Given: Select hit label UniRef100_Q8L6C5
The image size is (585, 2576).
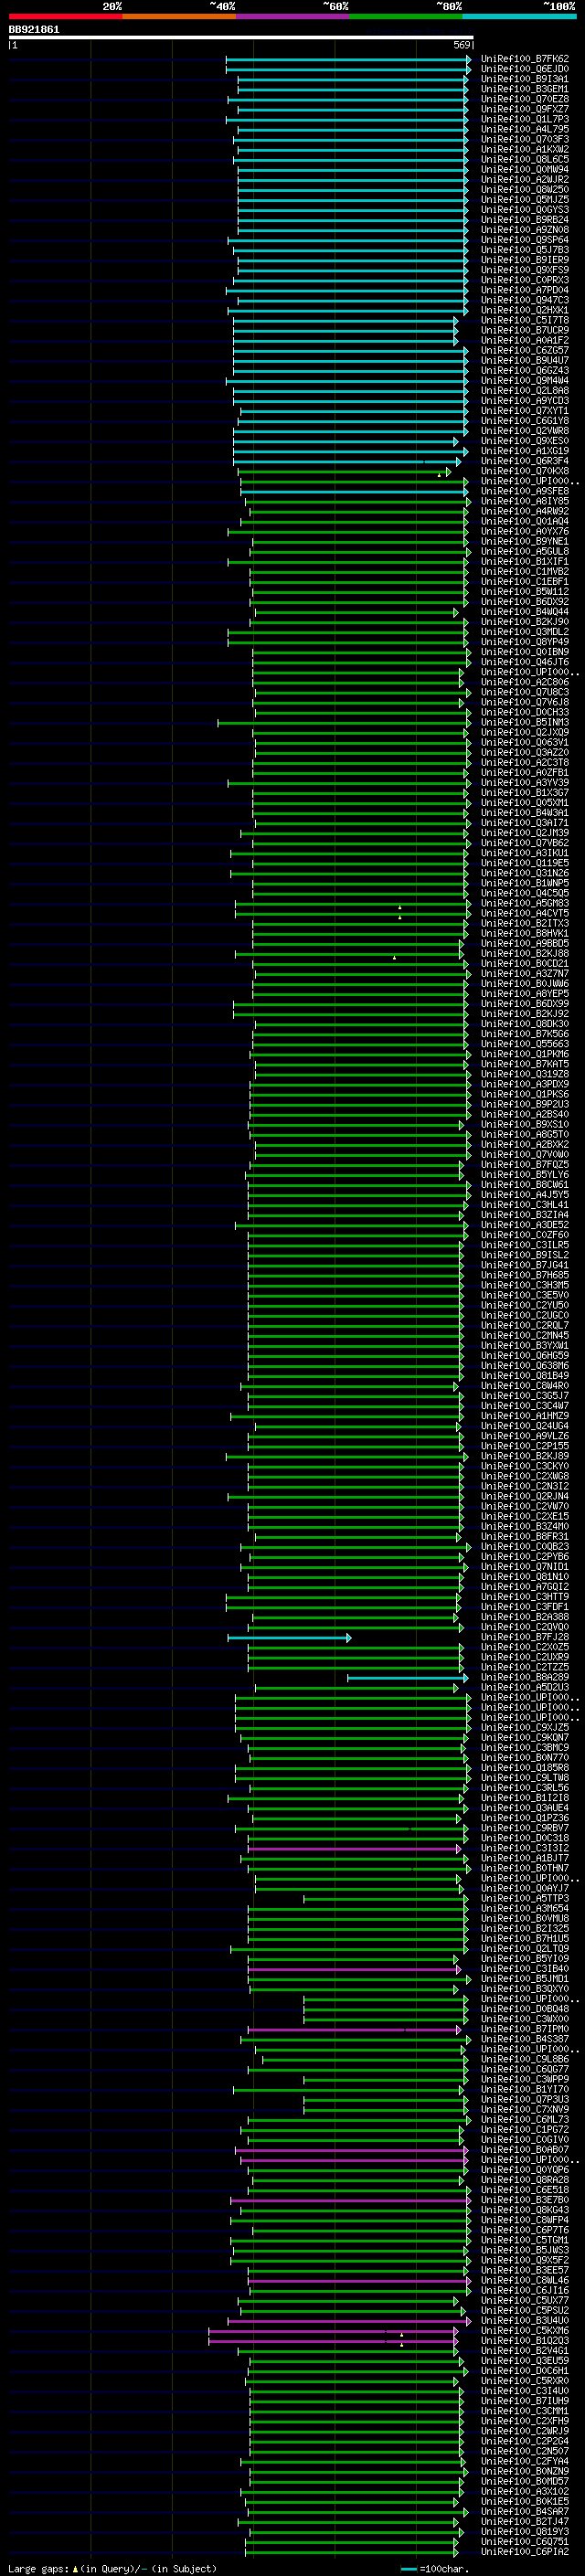Looking at the screenshot, I should coord(525,159).
